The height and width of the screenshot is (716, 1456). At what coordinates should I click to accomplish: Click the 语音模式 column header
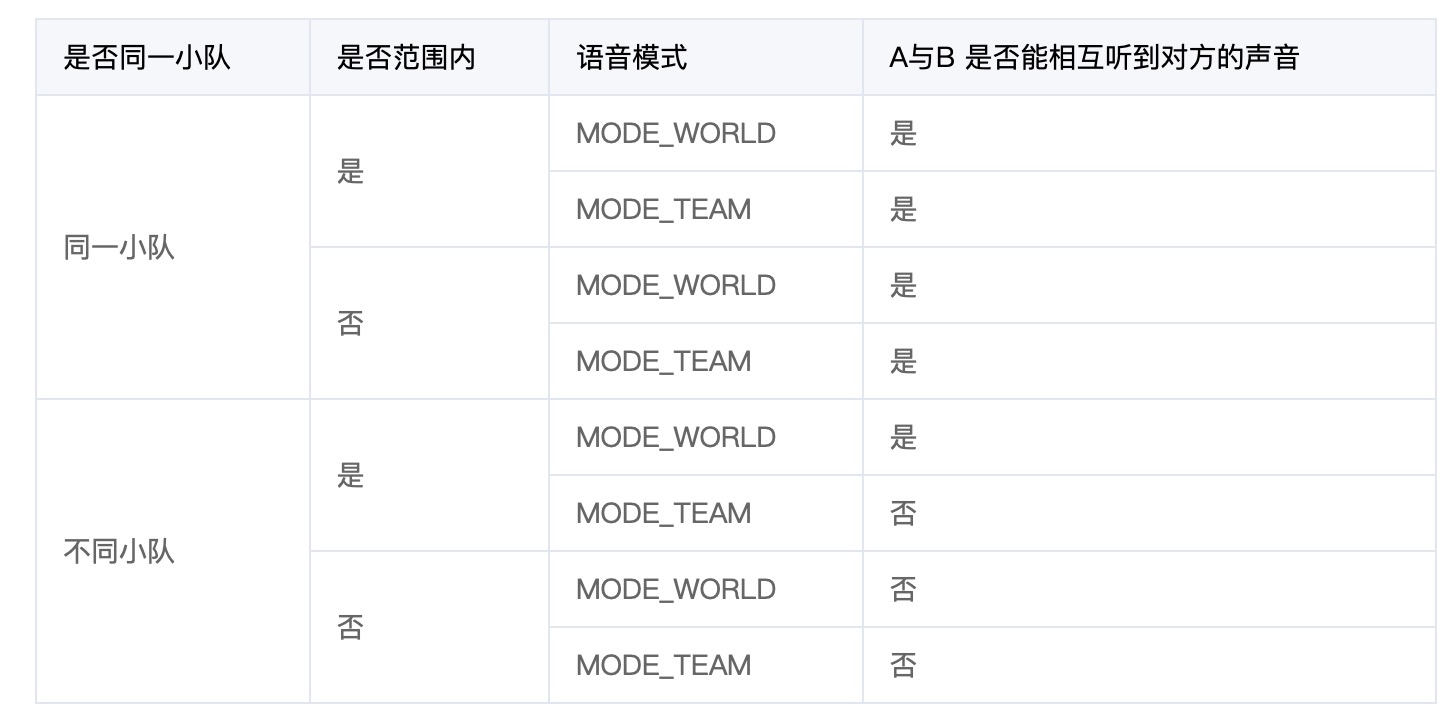tap(632, 58)
